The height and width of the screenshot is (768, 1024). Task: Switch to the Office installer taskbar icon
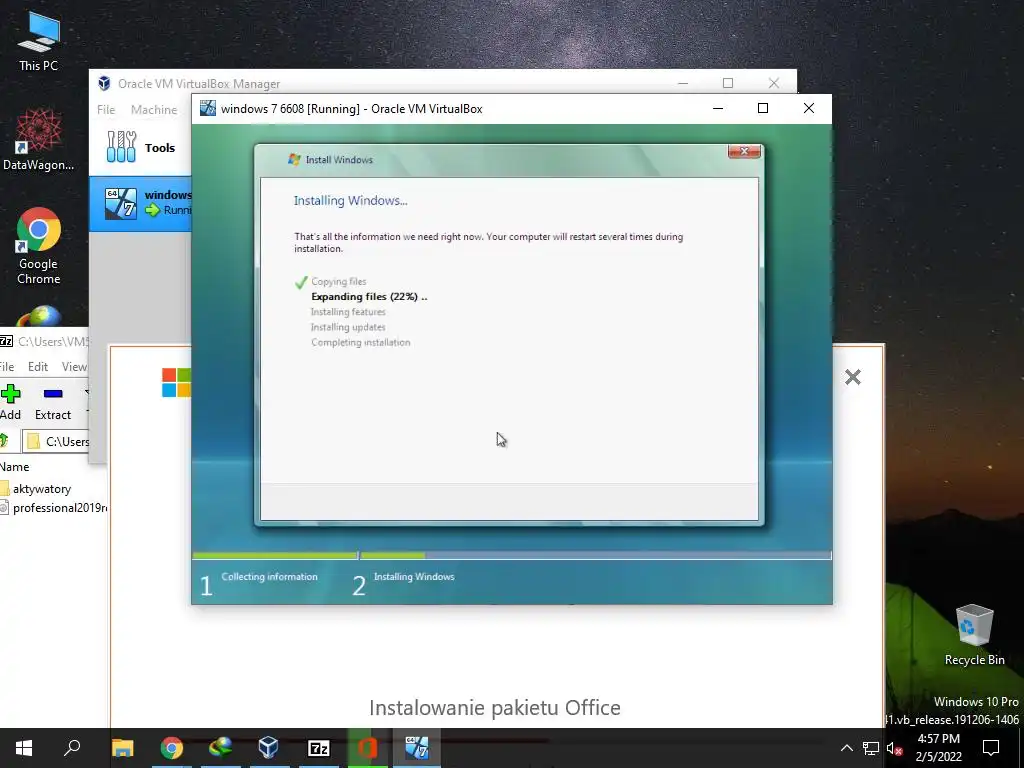pyautogui.click(x=368, y=748)
